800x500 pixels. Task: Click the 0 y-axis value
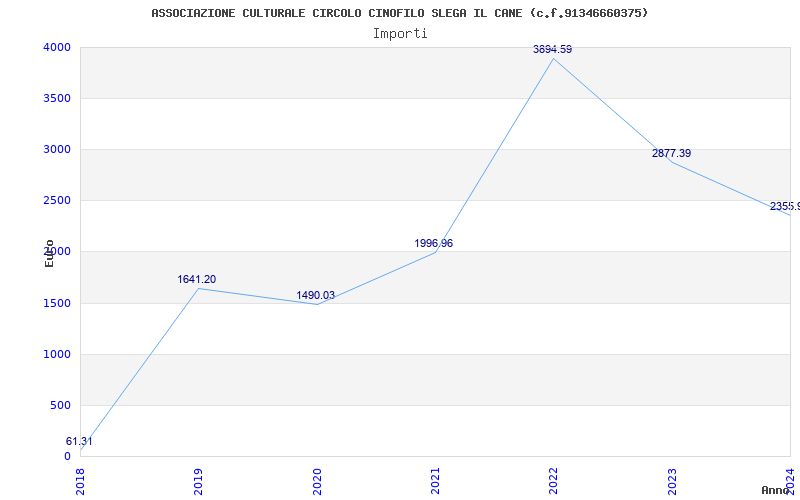[x=67, y=457]
